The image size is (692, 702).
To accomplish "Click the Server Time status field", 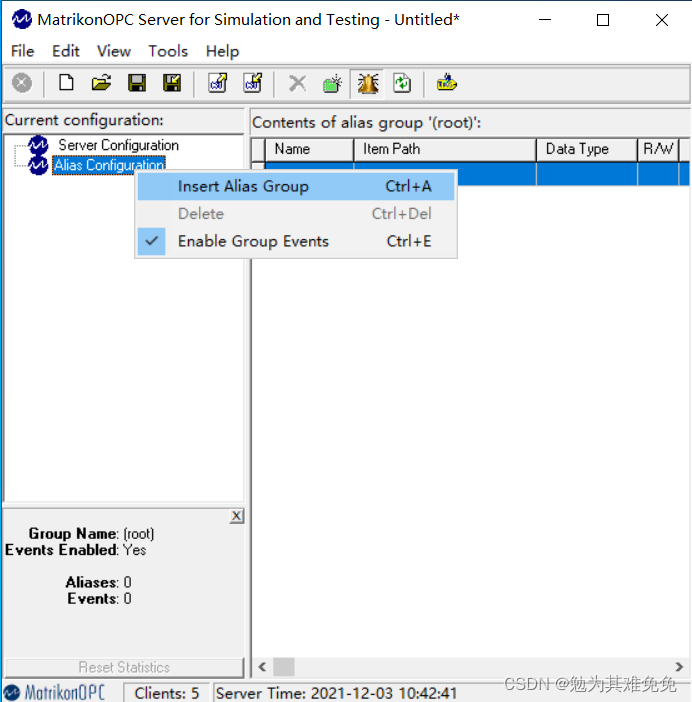I will click(337, 693).
